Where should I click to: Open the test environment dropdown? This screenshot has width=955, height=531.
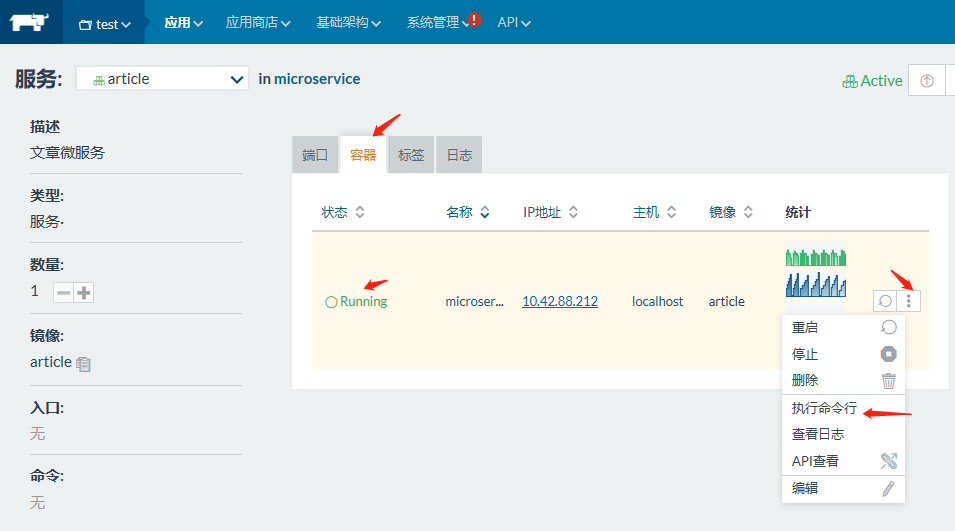point(104,24)
